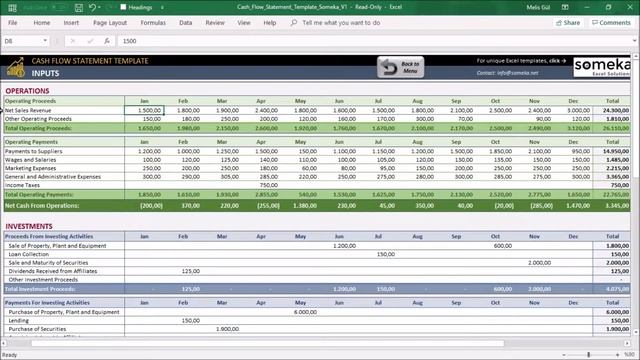Expand the formula bar with the chevron

pos(634,41)
